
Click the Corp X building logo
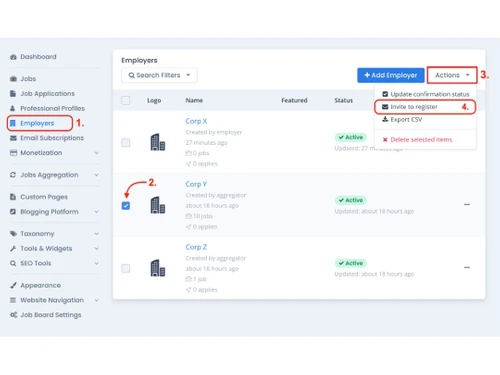click(x=158, y=142)
